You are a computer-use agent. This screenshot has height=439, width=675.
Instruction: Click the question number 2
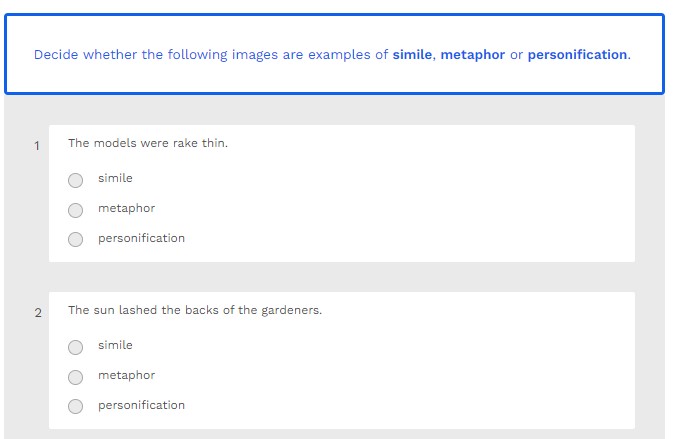coord(37,313)
